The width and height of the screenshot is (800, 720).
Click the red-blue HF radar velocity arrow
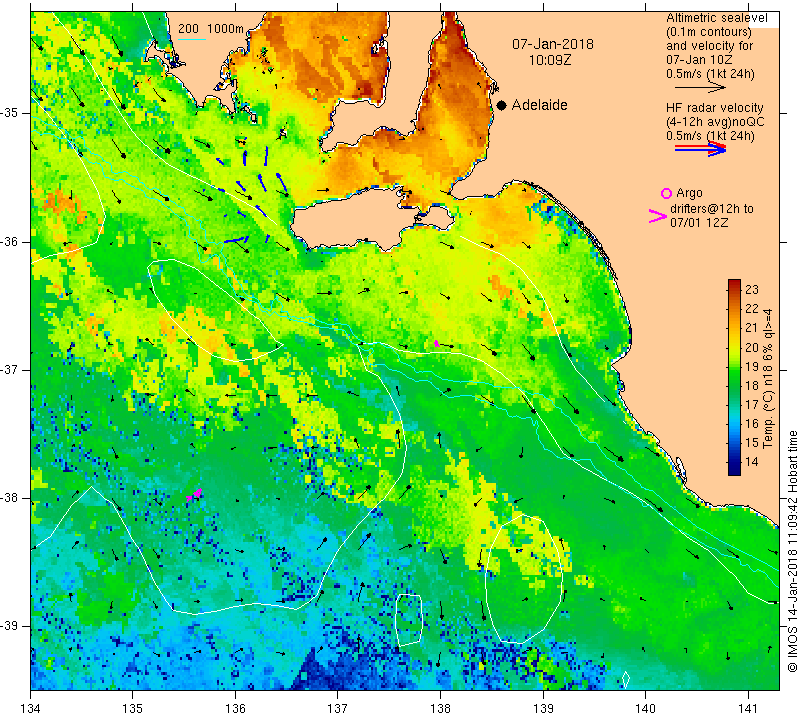[700, 149]
